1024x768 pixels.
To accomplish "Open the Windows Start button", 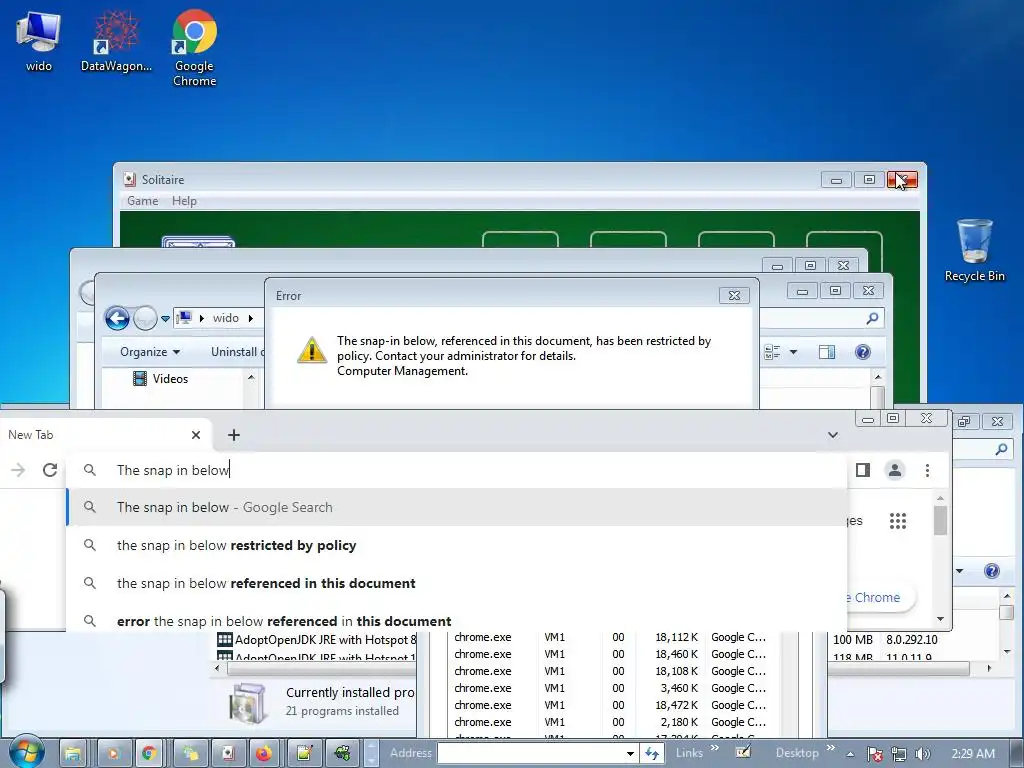I will click(x=26, y=752).
